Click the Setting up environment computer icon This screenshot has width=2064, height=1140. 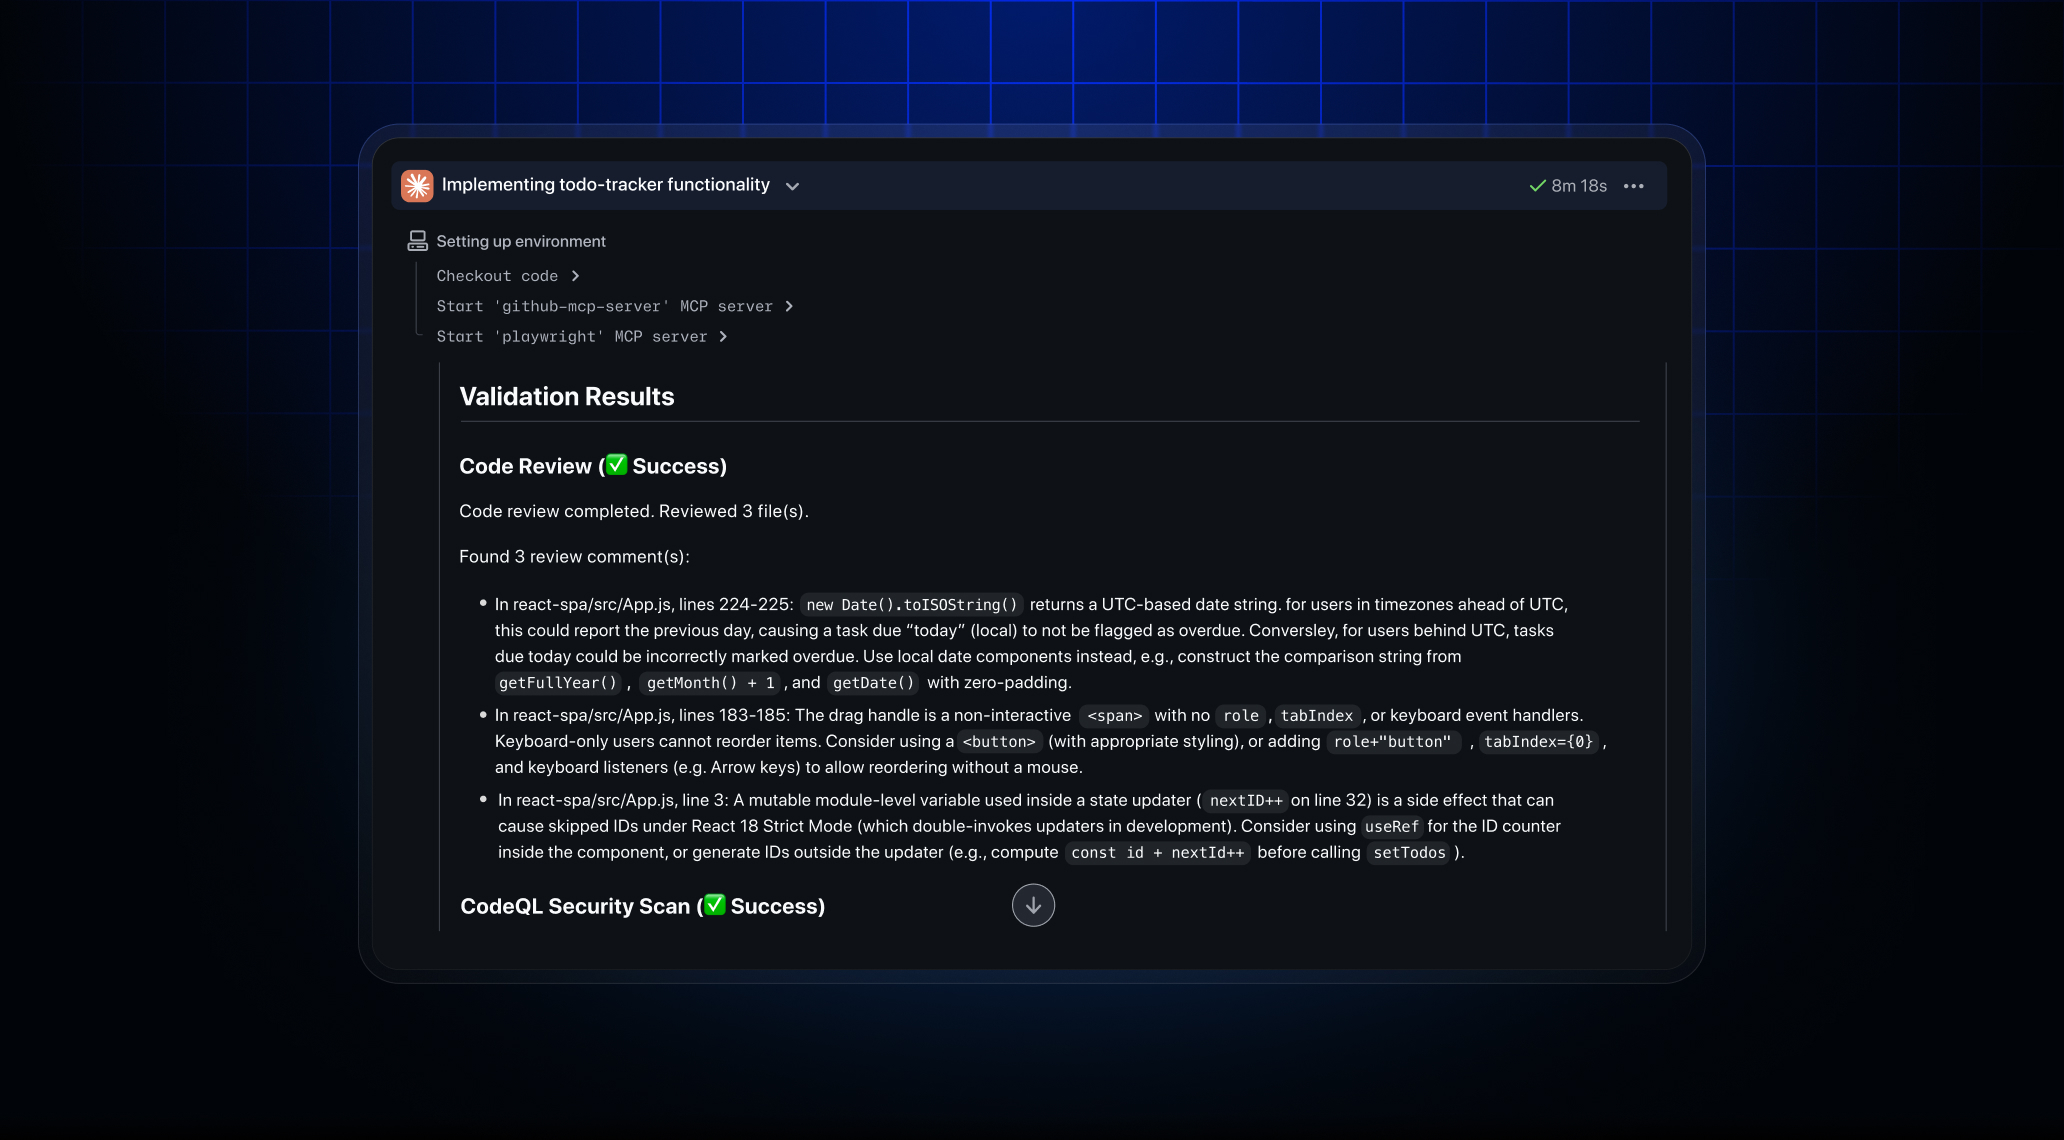[x=418, y=241]
